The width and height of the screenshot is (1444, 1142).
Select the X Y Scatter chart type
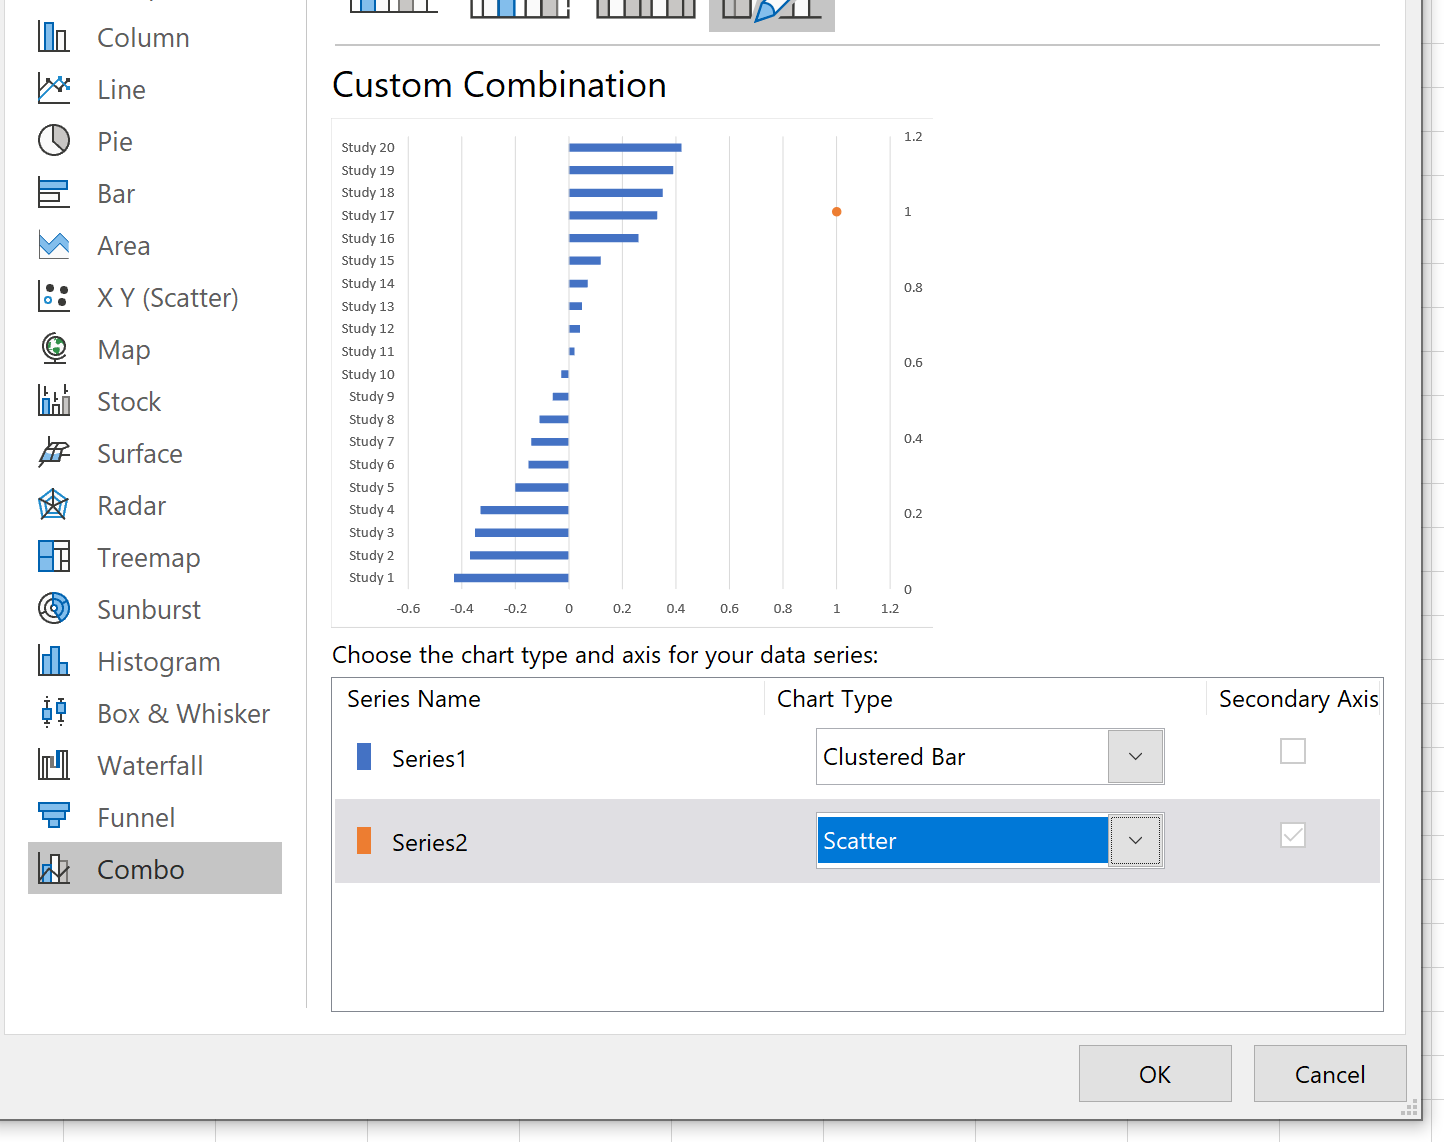pyautogui.click(x=168, y=297)
